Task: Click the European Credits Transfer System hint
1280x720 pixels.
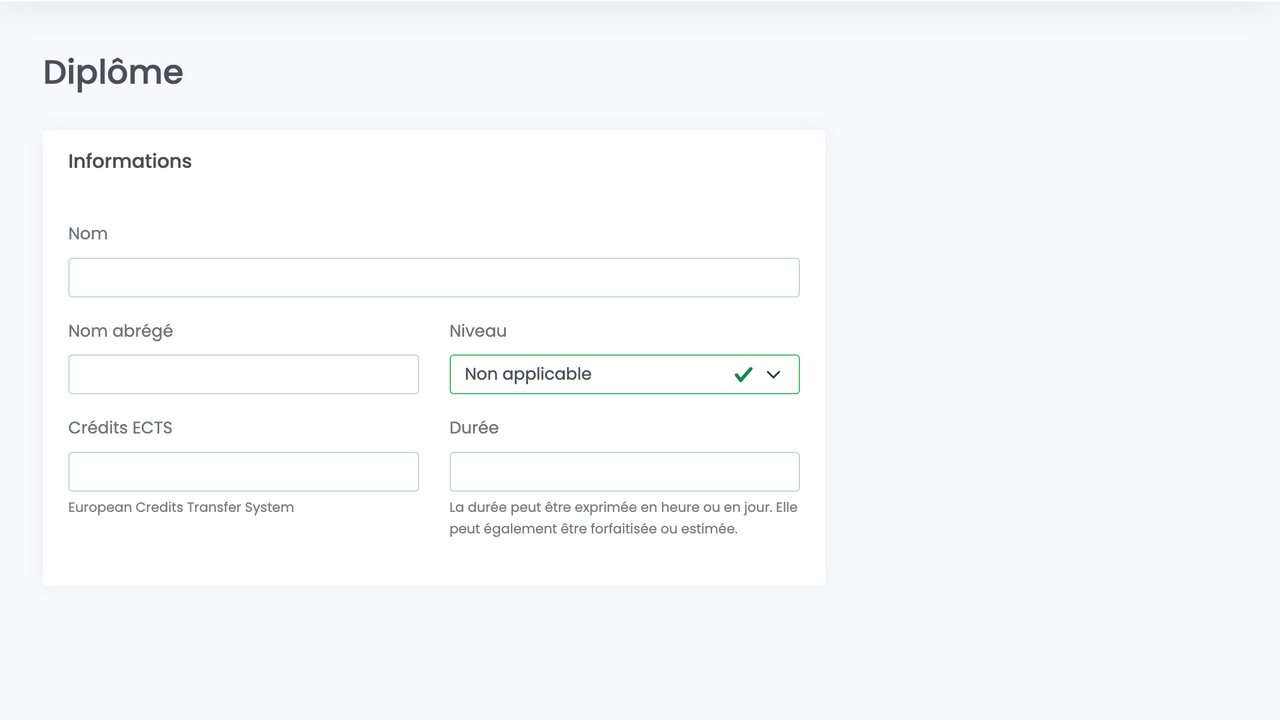Action: pos(181,507)
